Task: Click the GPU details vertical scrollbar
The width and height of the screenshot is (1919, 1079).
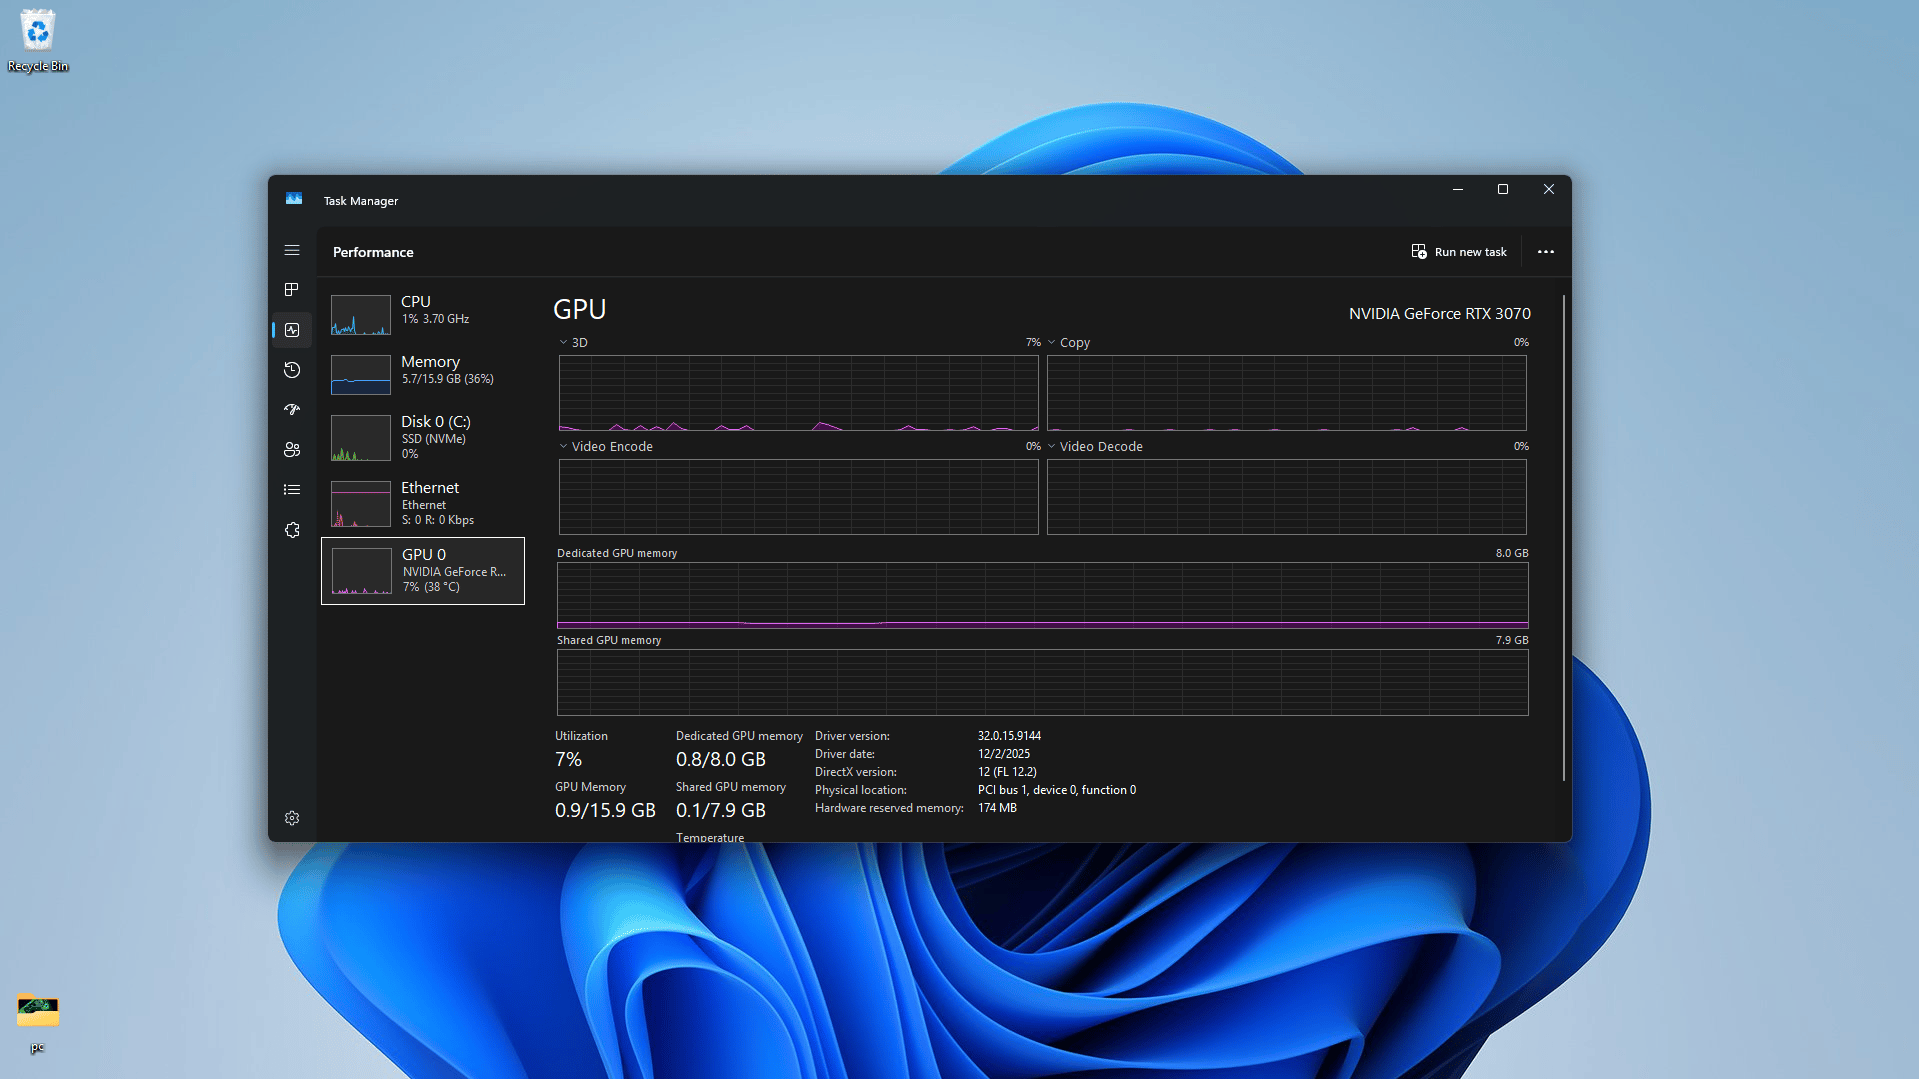Action: point(1563,540)
